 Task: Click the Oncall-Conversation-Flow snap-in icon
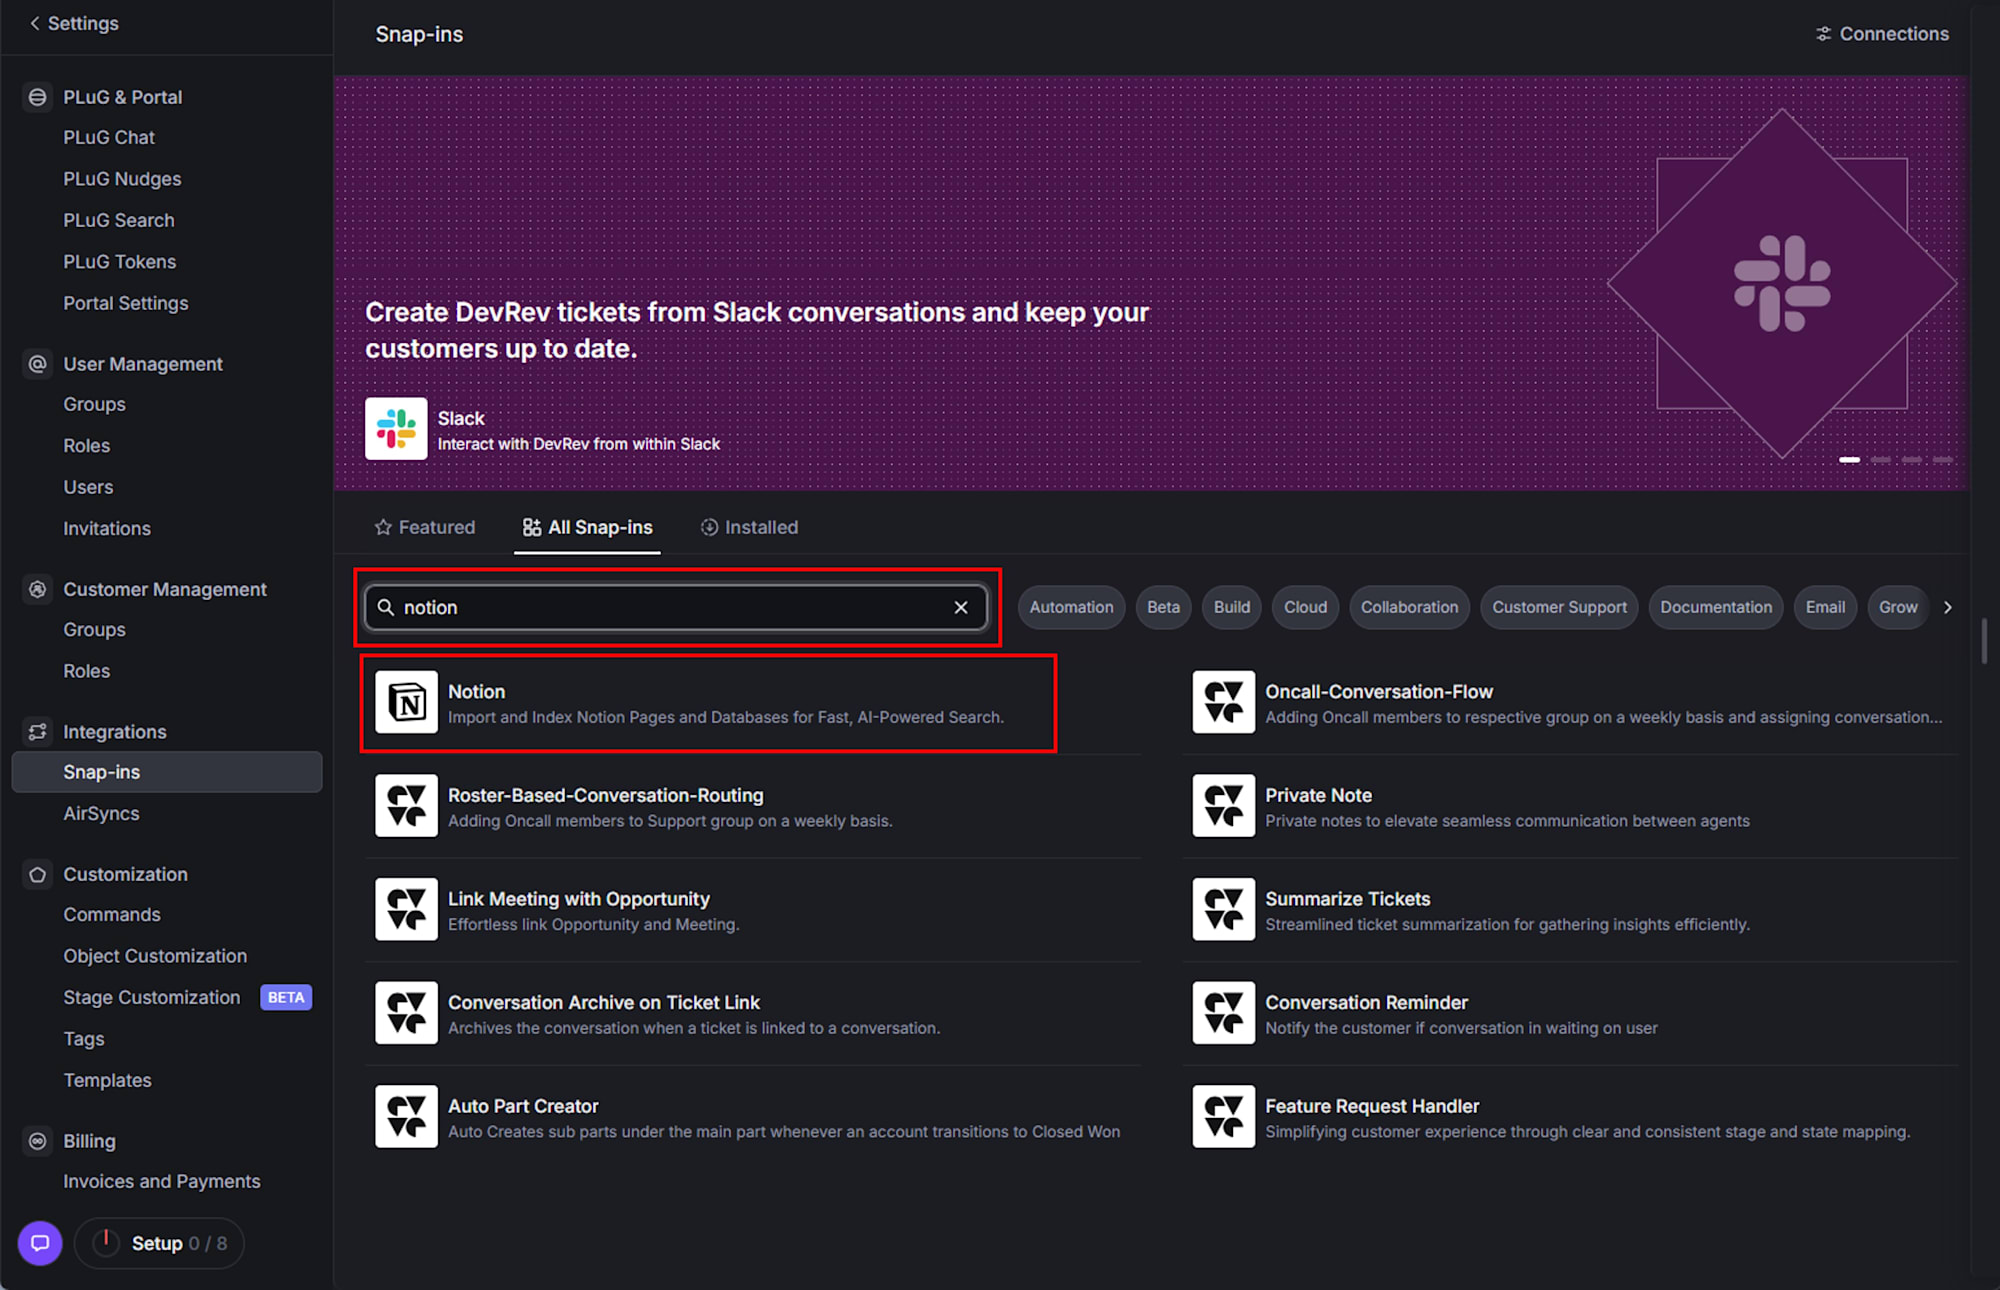click(x=1223, y=702)
